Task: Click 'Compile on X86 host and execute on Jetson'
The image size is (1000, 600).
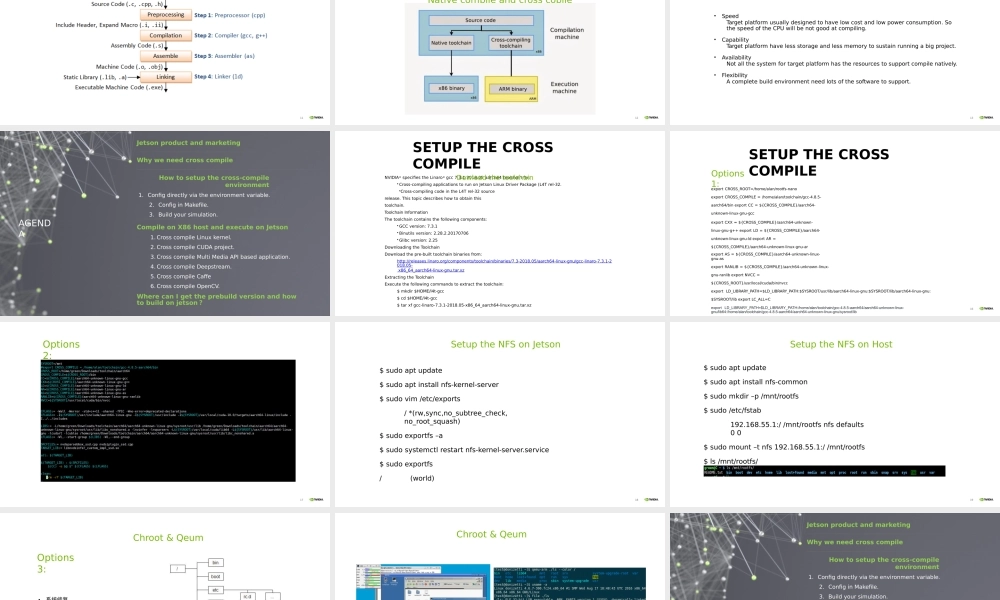Action: pos(212,227)
